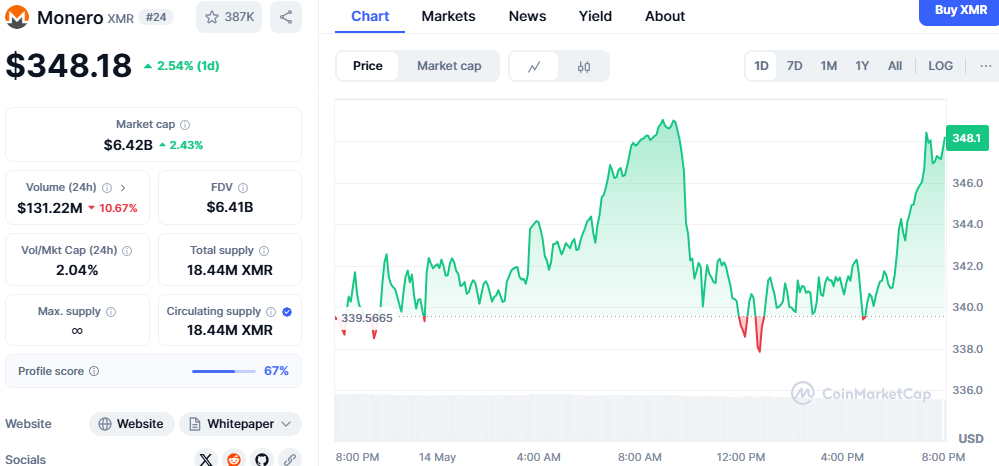Switch chart to candlestick view icon
The height and width of the screenshot is (466, 999).
(584, 66)
